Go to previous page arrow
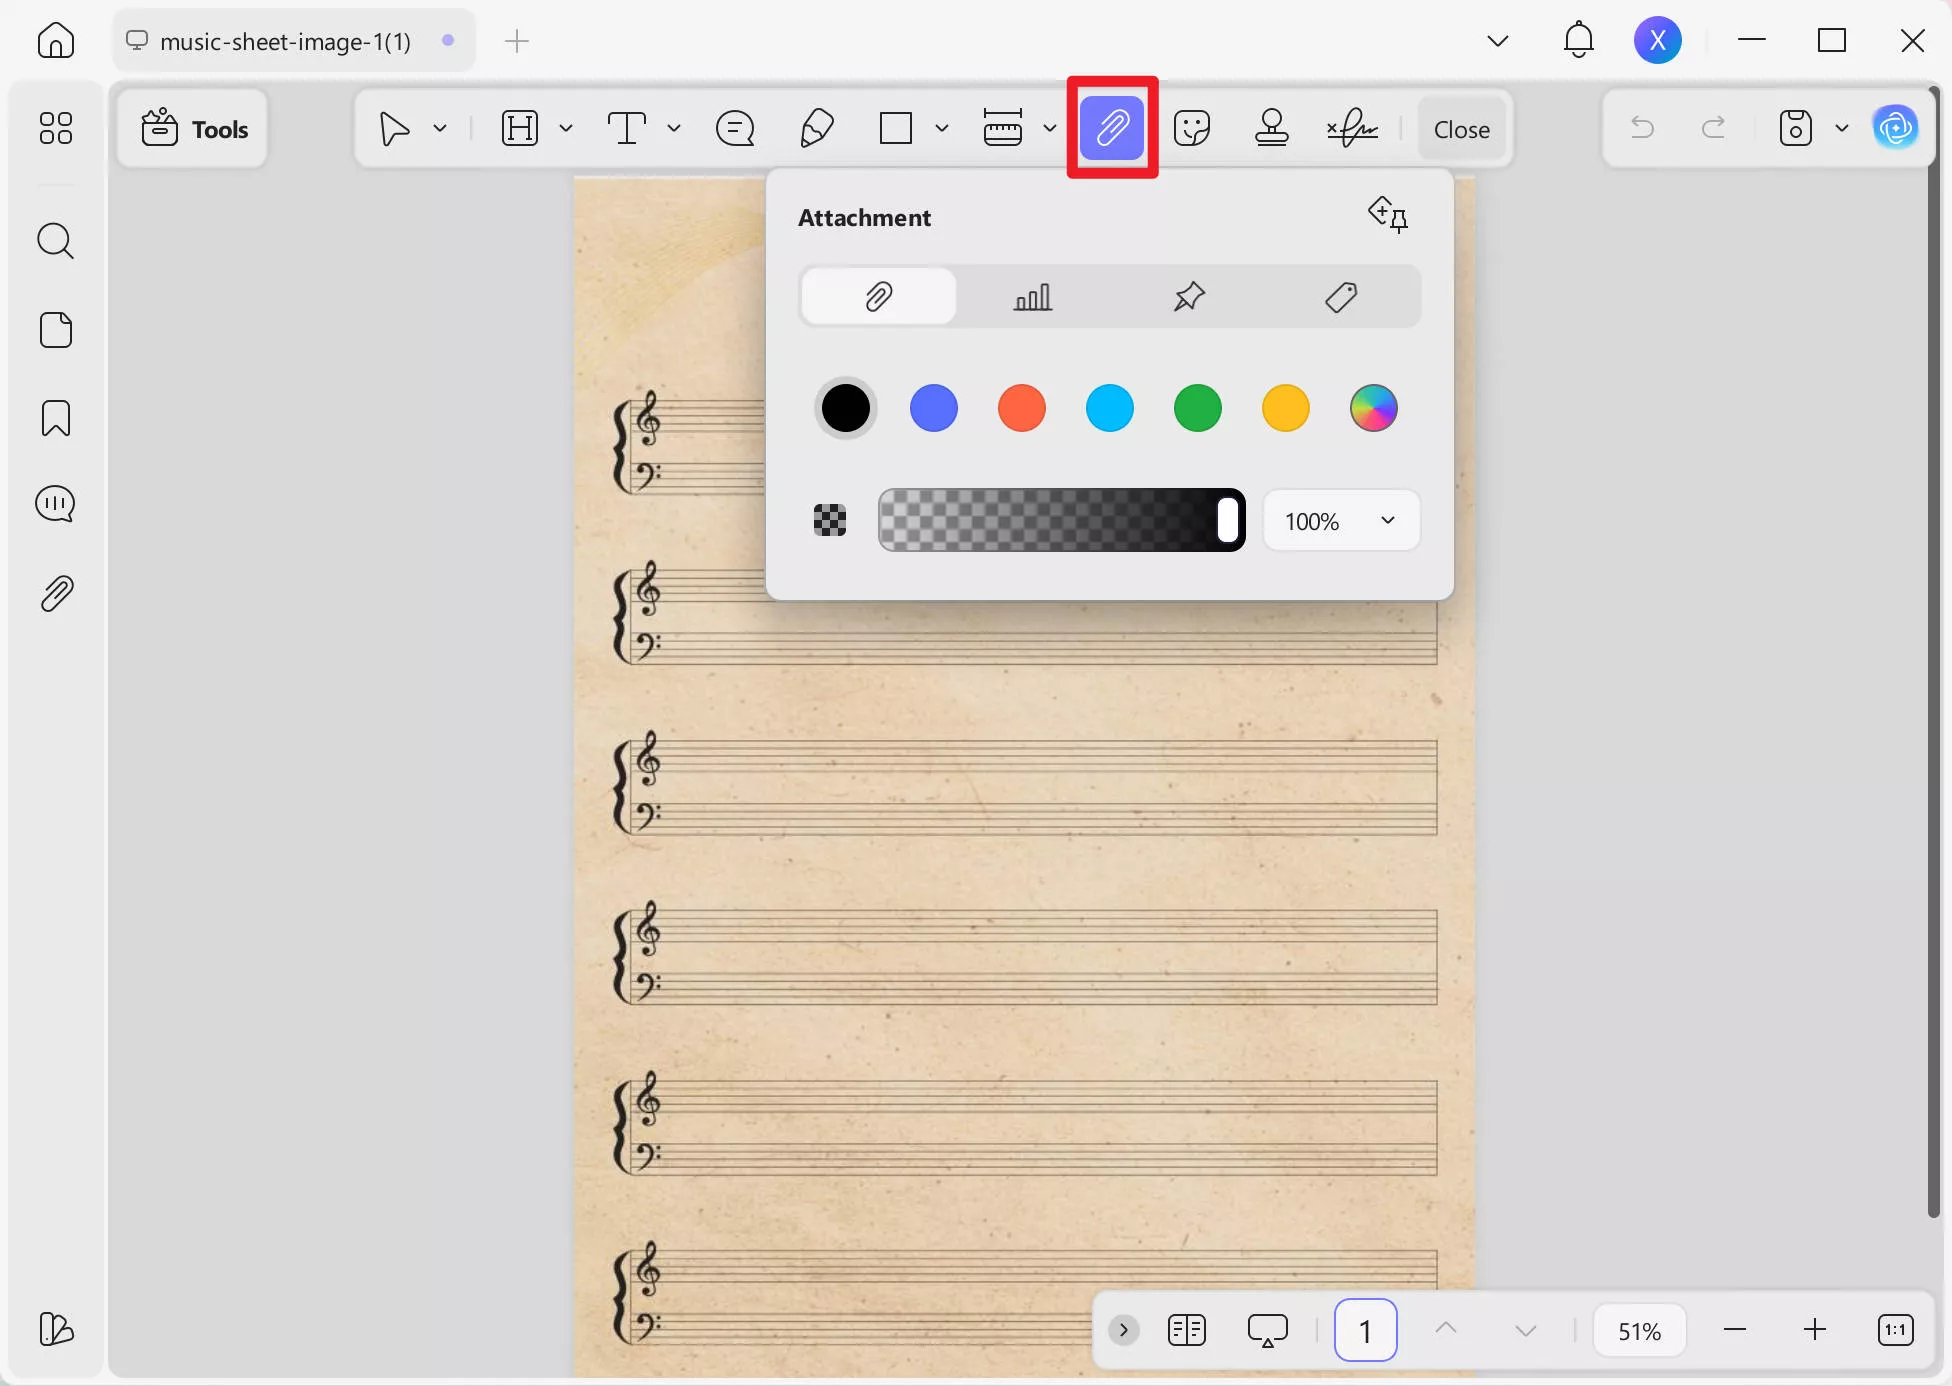This screenshot has width=1952, height=1386. pos(1446,1329)
